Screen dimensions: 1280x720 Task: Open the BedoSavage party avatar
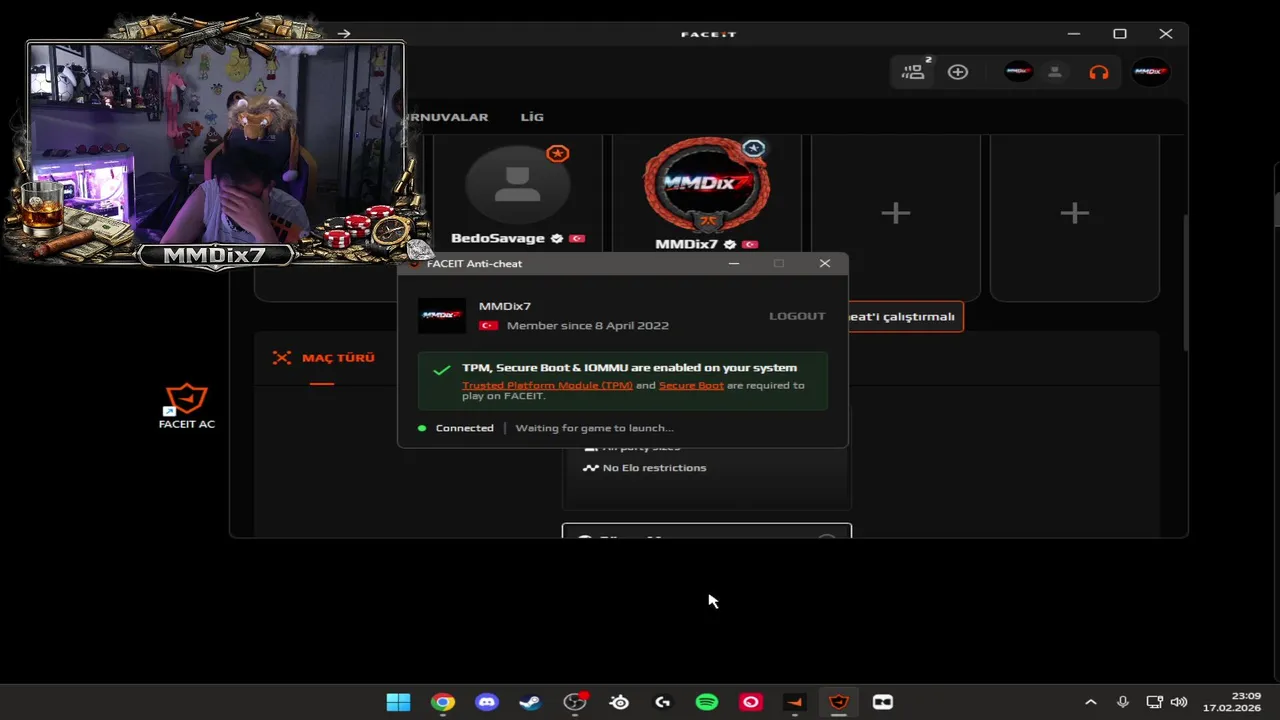518,185
